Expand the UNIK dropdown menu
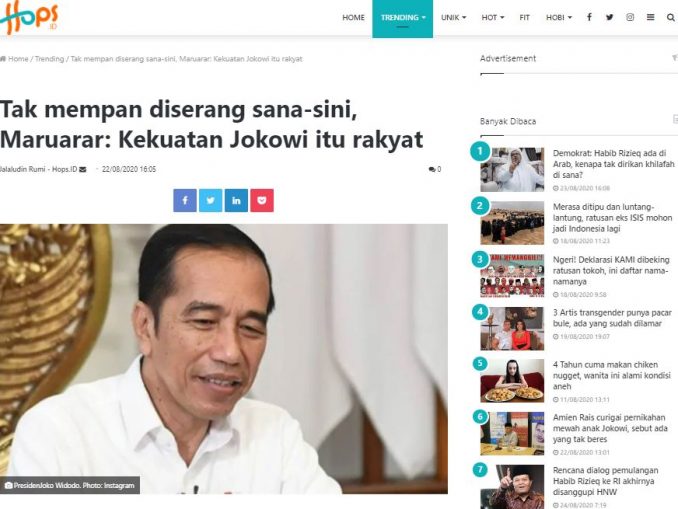The height and width of the screenshot is (509, 678). point(454,18)
